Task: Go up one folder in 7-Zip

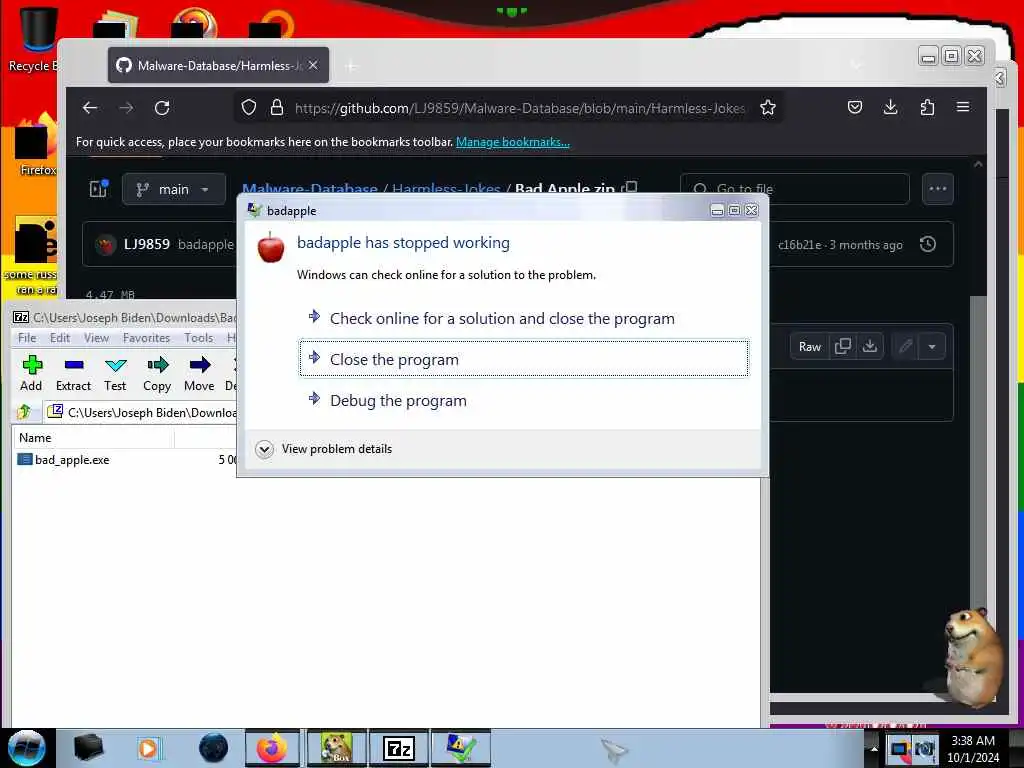Action: tap(25, 412)
